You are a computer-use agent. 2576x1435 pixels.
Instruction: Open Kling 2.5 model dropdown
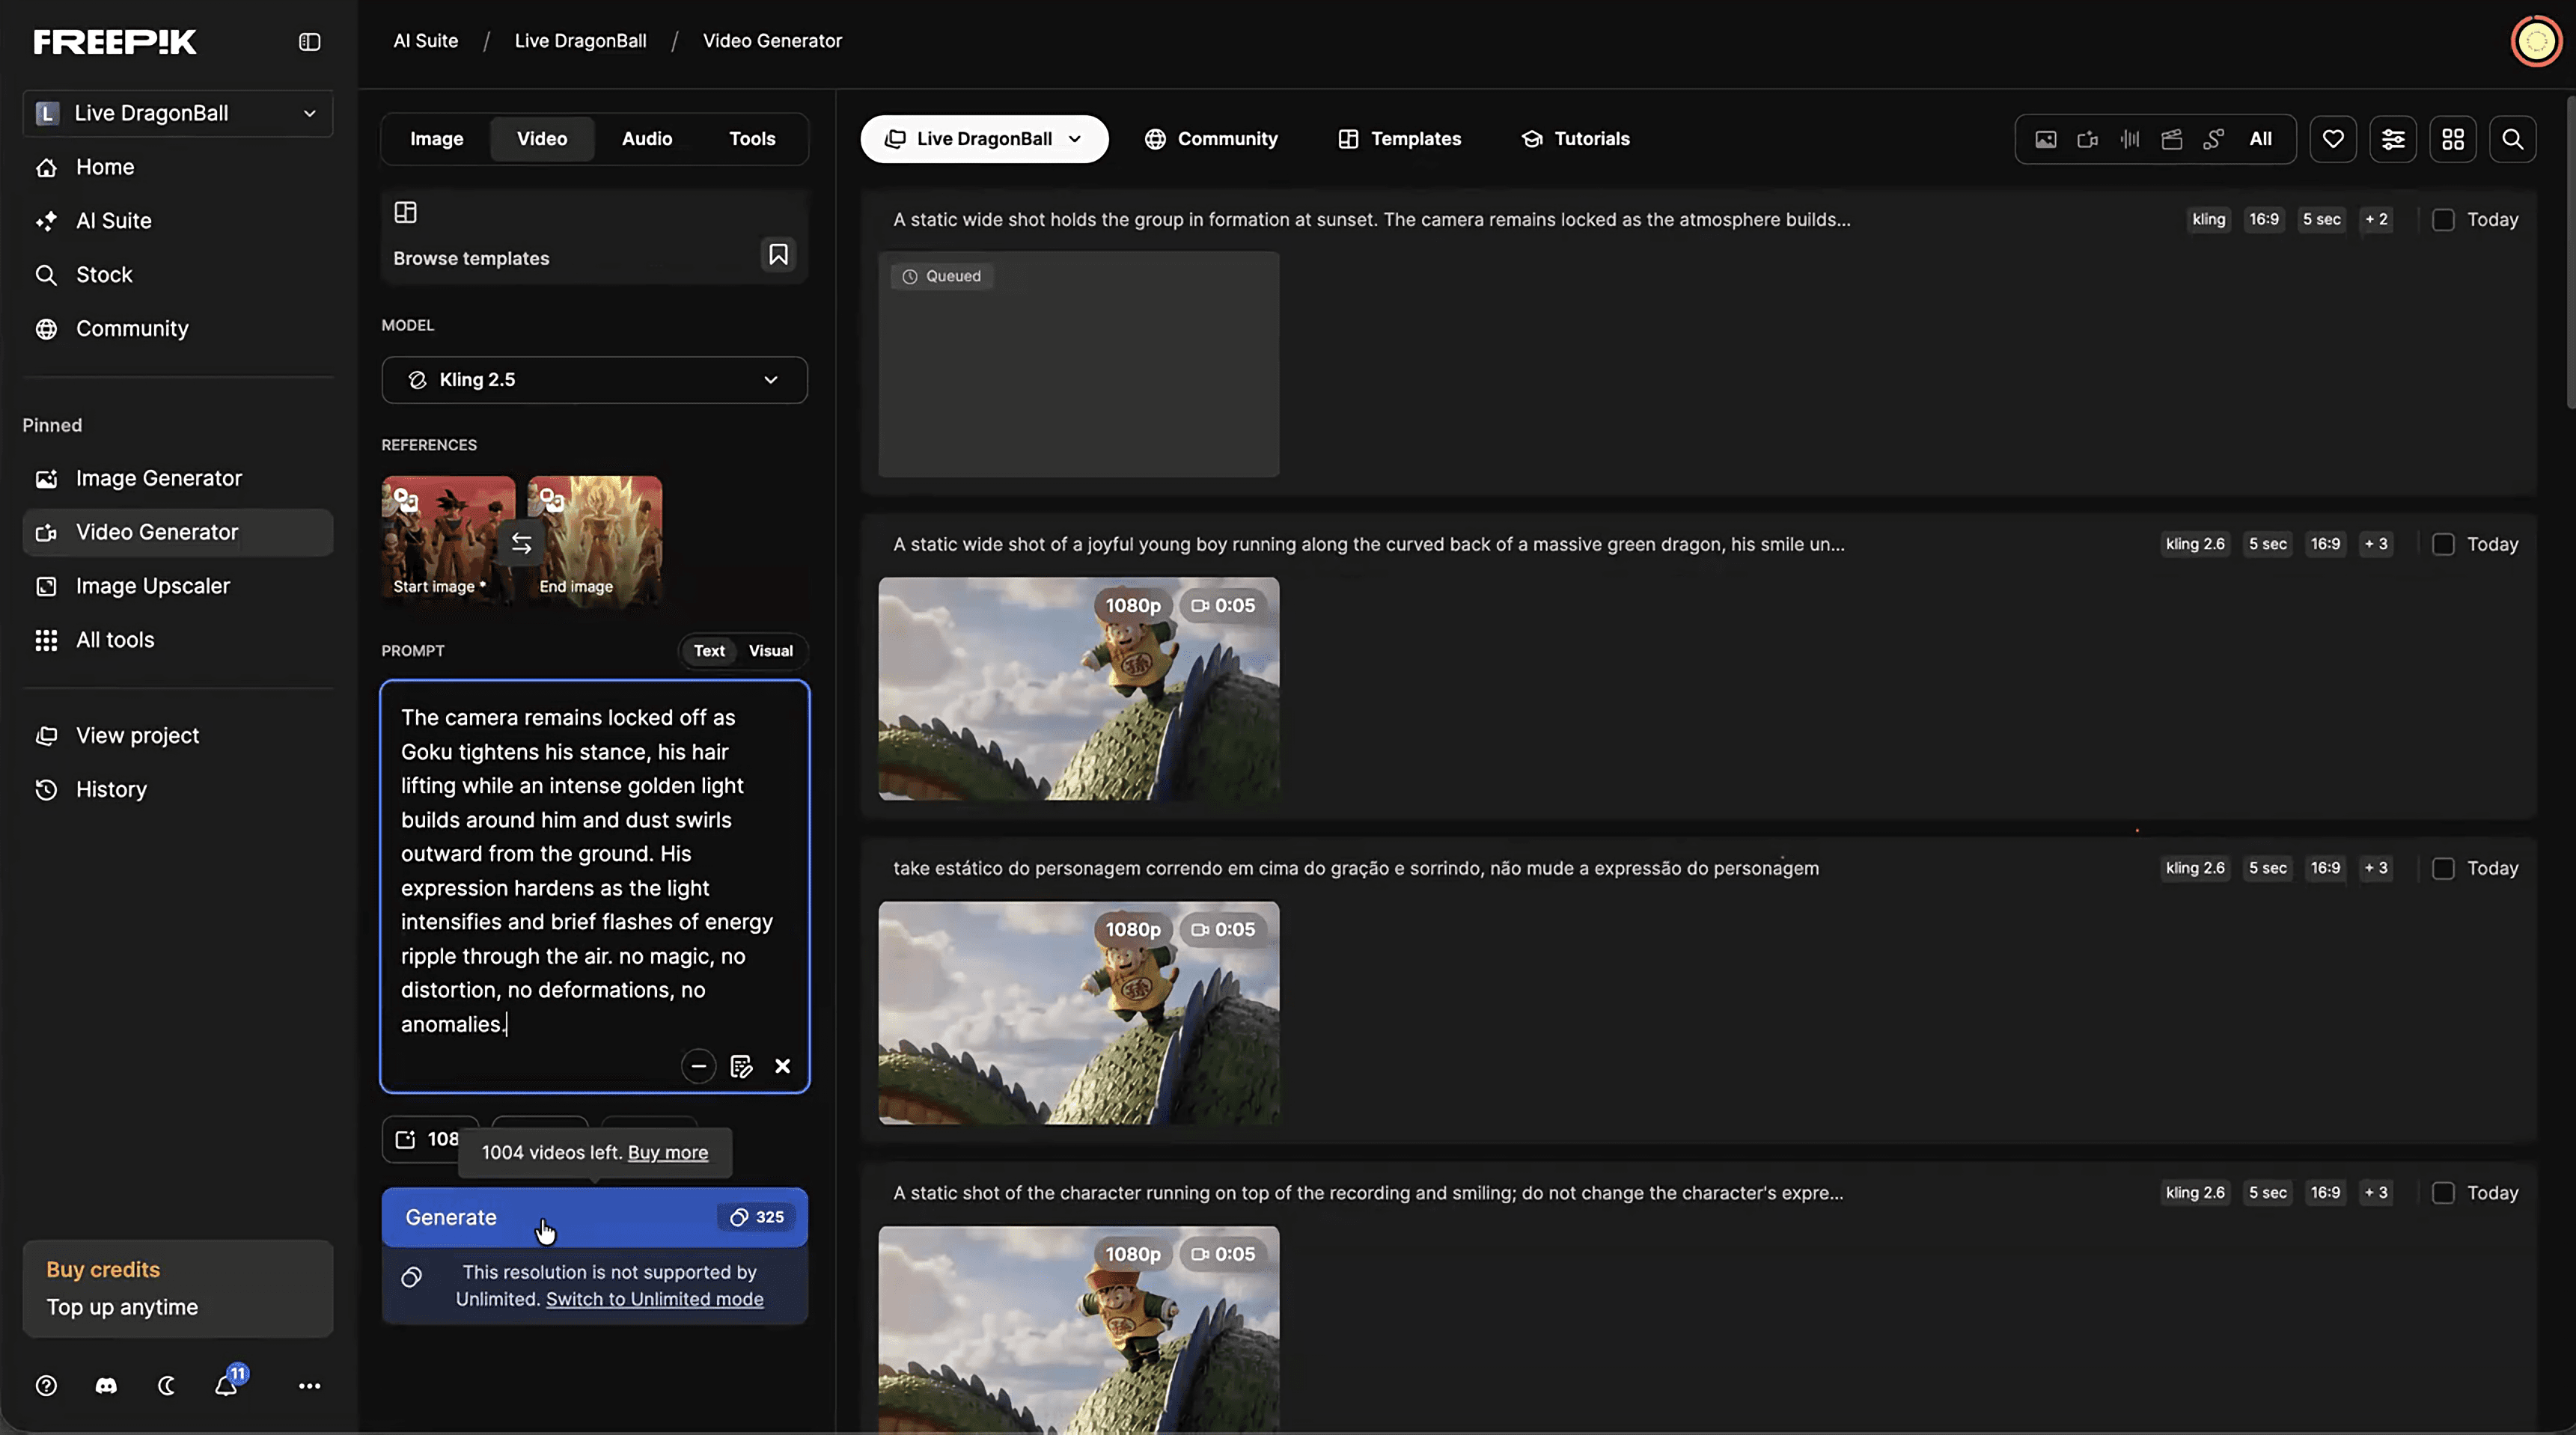coord(594,380)
